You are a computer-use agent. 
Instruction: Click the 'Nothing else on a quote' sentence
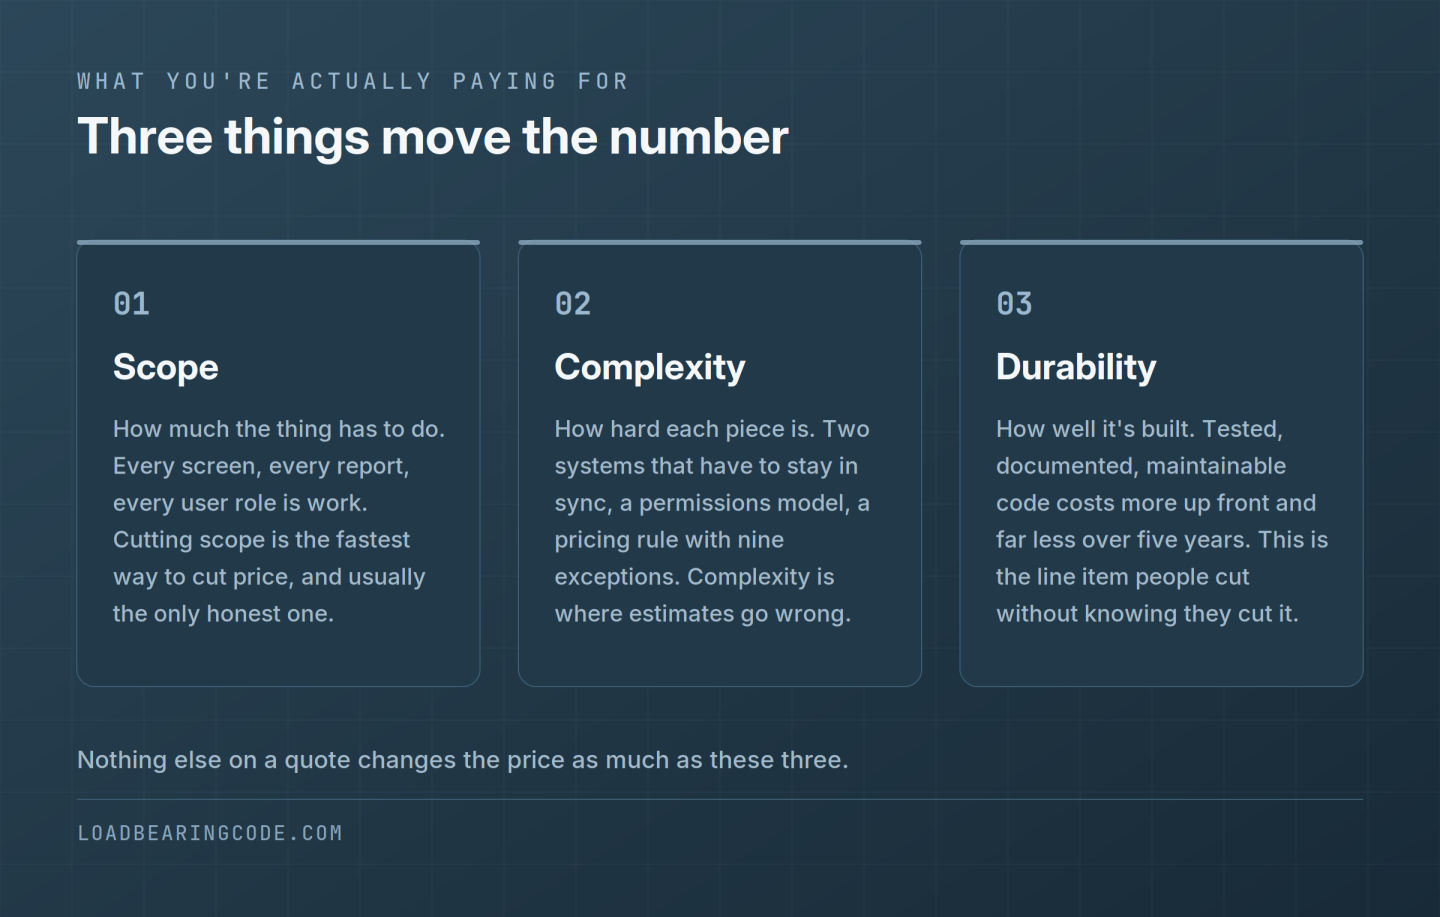[463, 760]
